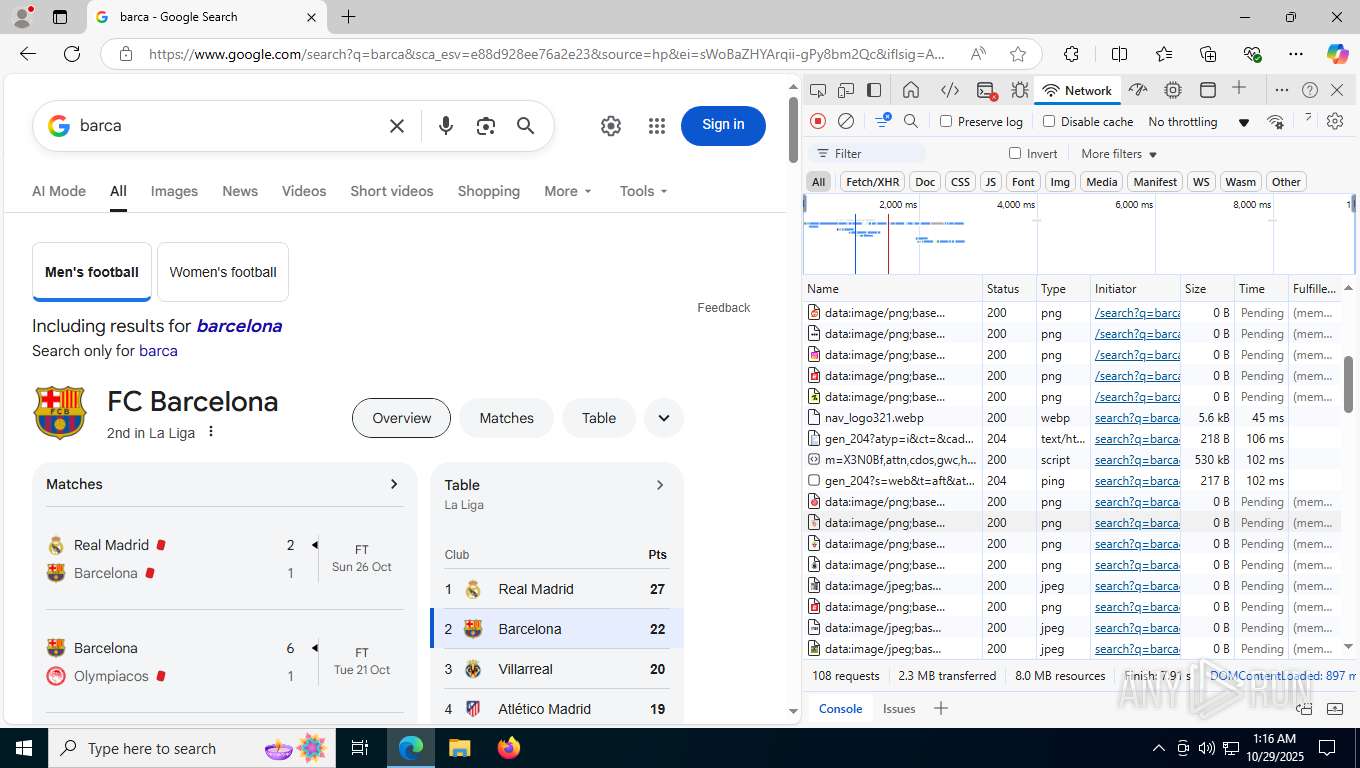Search by image with Google Lens
The height and width of the screenshot is (768, 1360).
click(486, 126)
